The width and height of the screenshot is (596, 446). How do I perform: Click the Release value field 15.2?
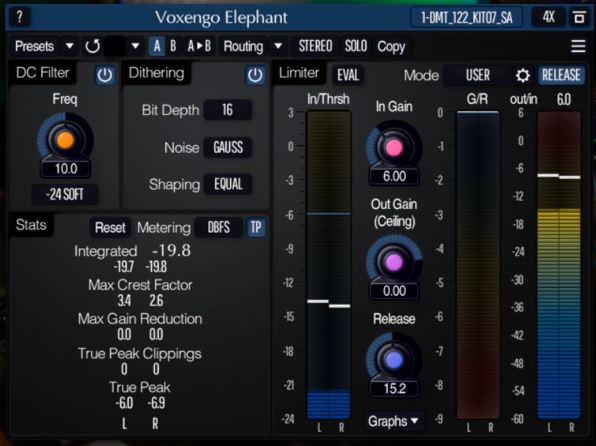click(x=394, y=389)
